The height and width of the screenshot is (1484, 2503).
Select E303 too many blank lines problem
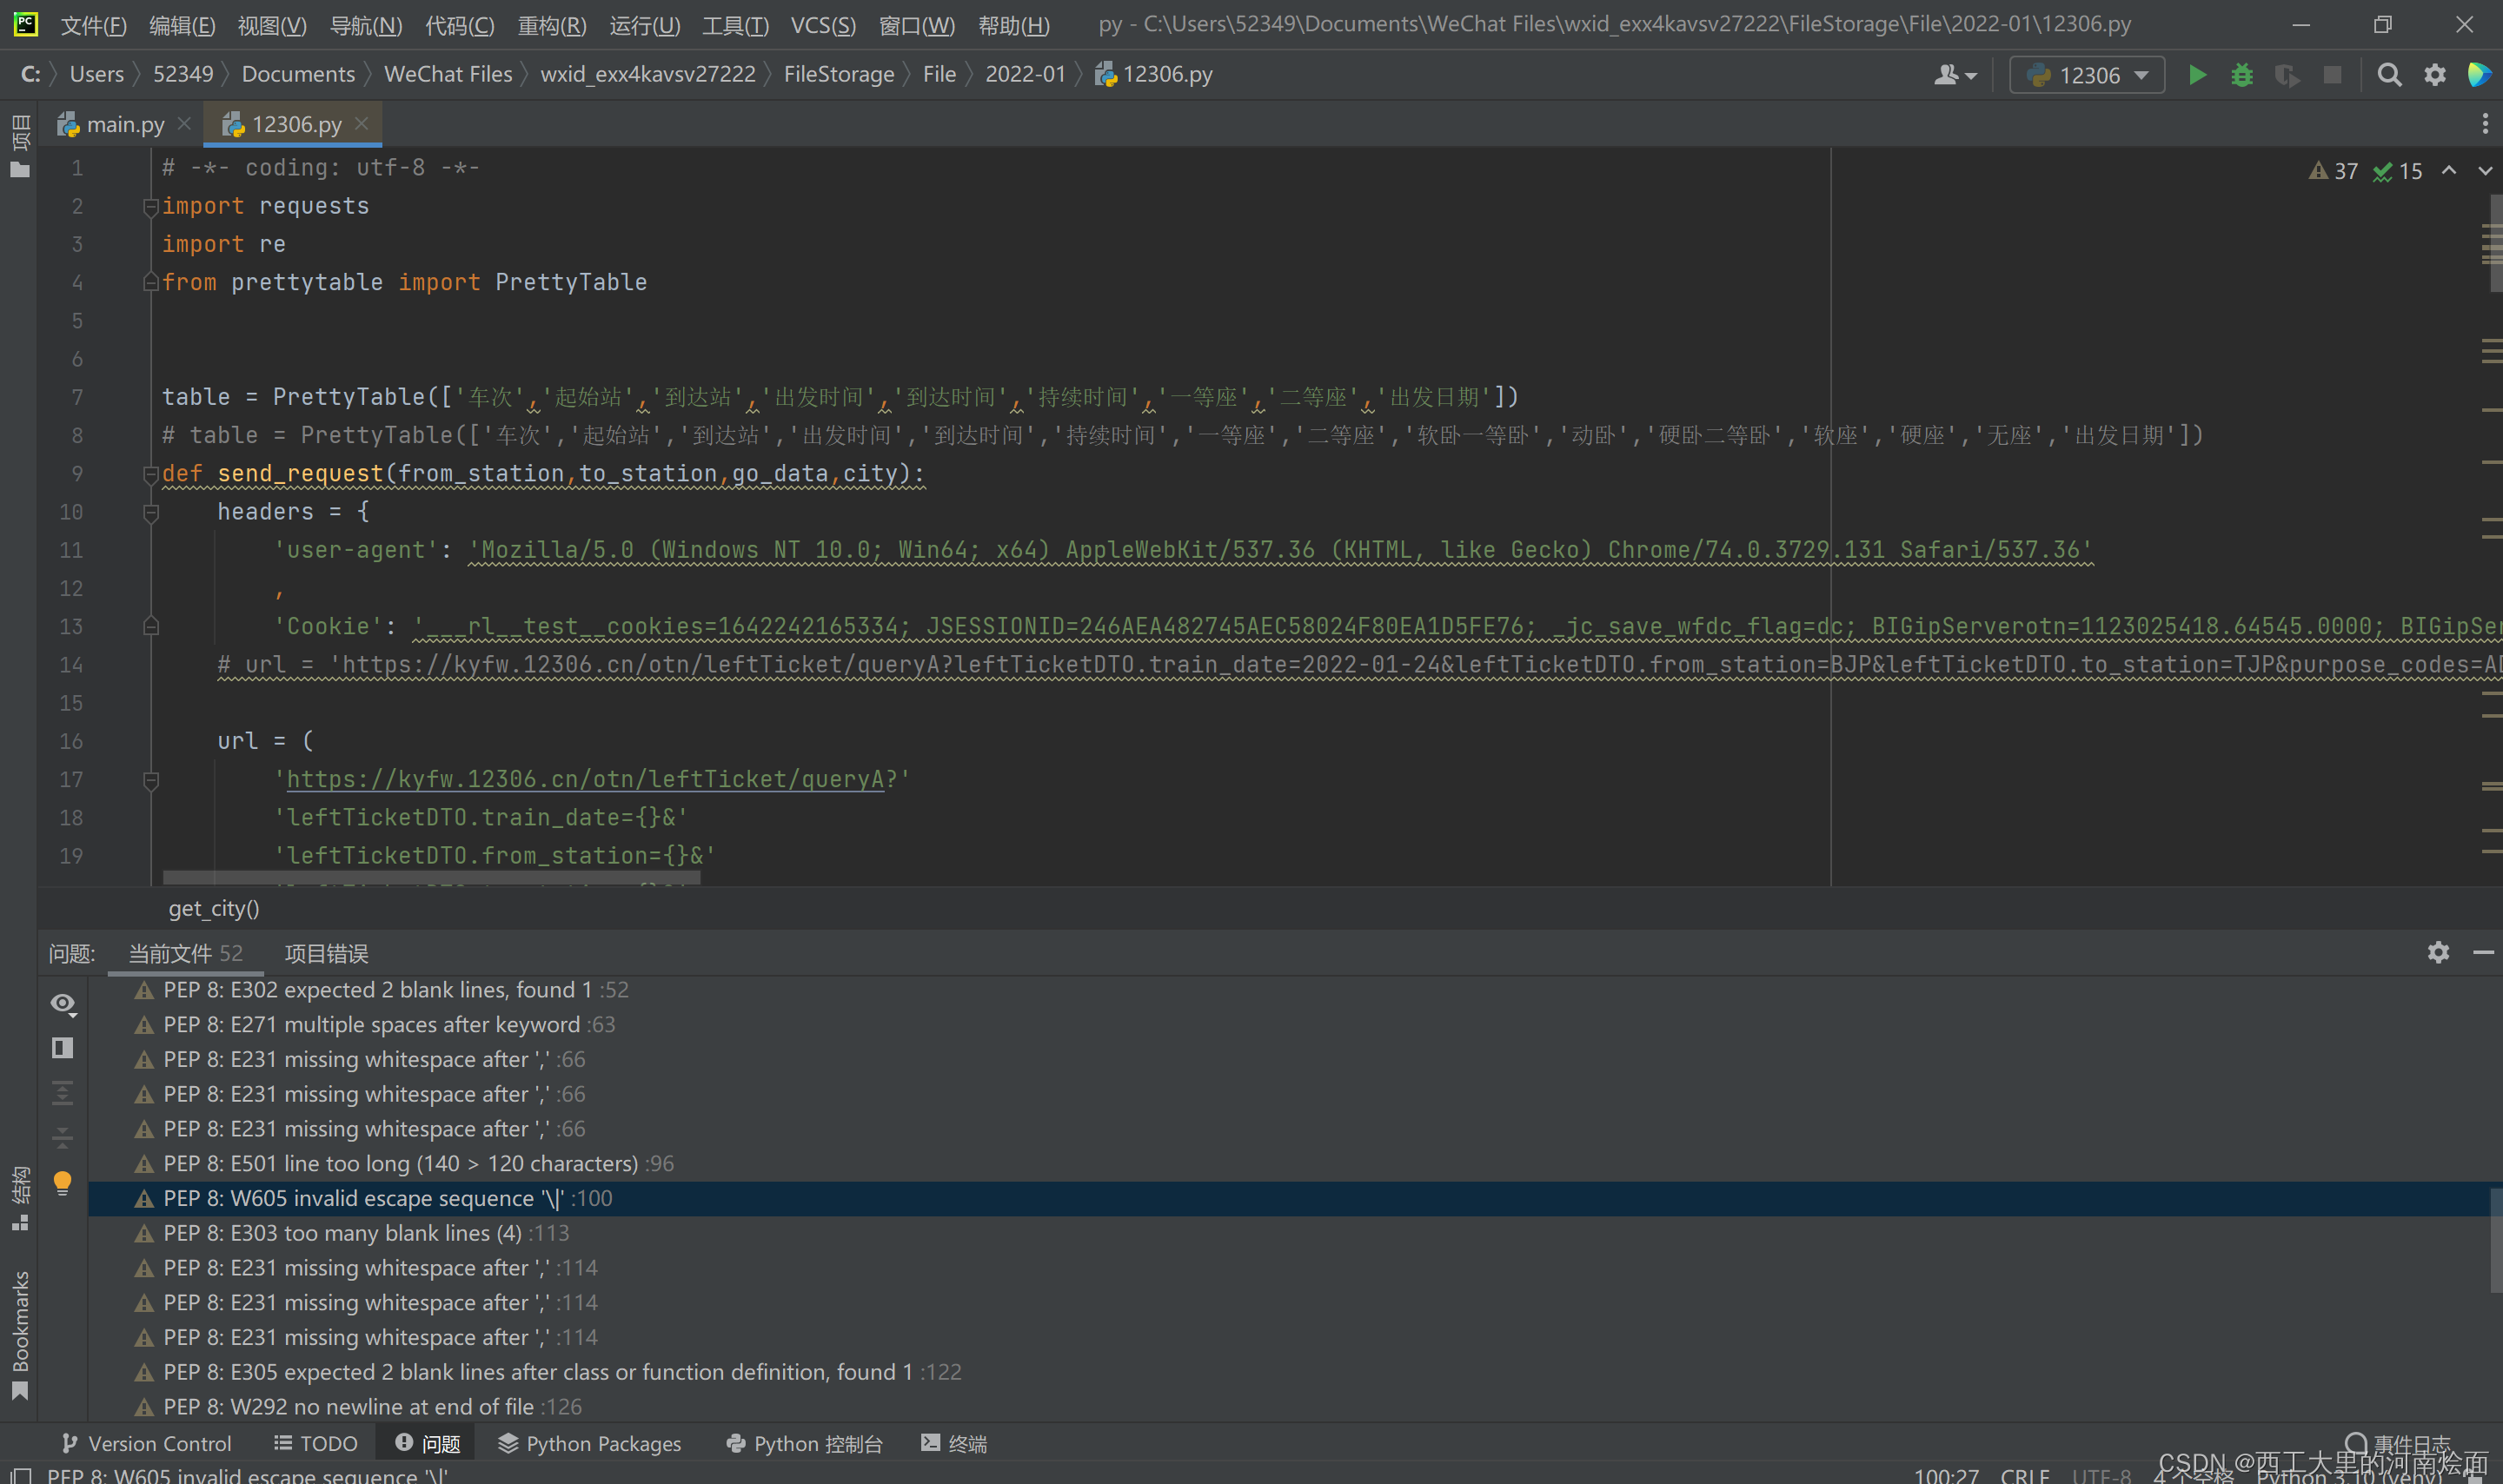pos(1288,1233)
